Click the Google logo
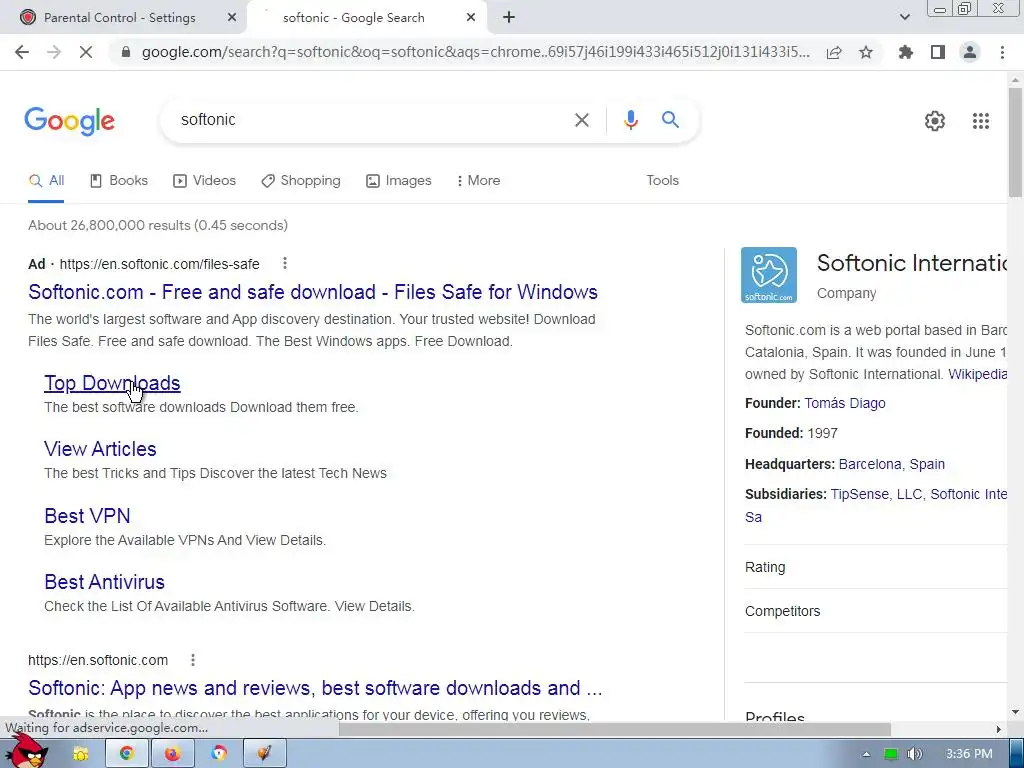The height and width of the screenshot is (768, 1024). tap(69, 121)
